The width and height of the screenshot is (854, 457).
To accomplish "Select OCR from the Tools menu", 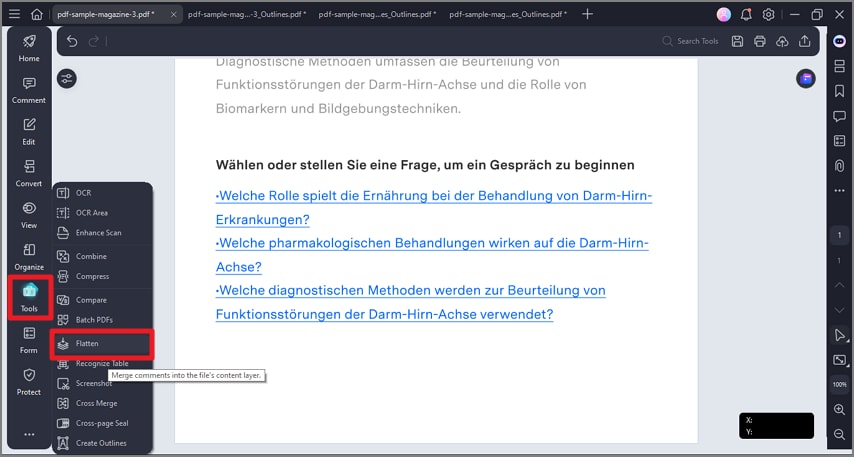I will [102, 193].
